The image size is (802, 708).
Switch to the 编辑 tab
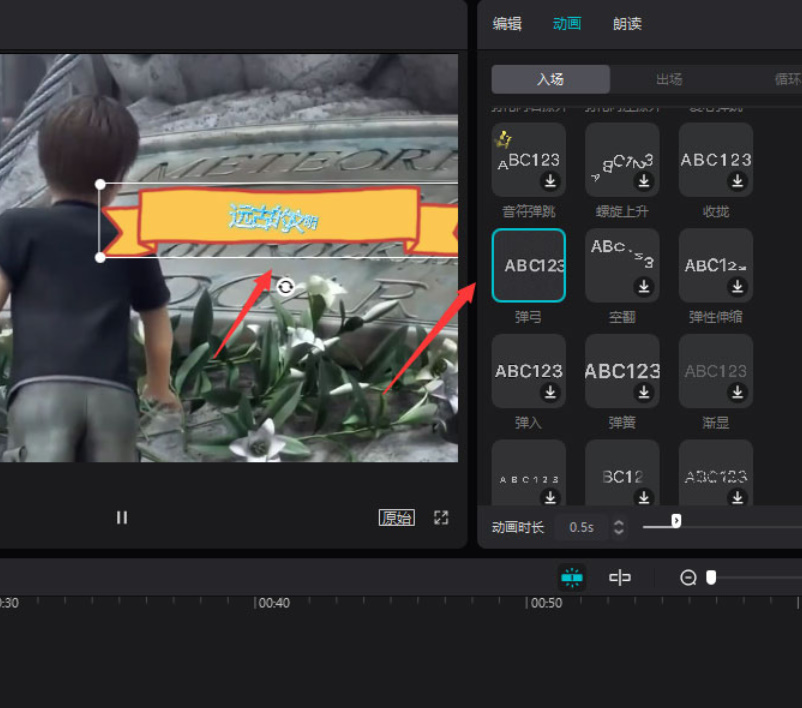point(507,24)
